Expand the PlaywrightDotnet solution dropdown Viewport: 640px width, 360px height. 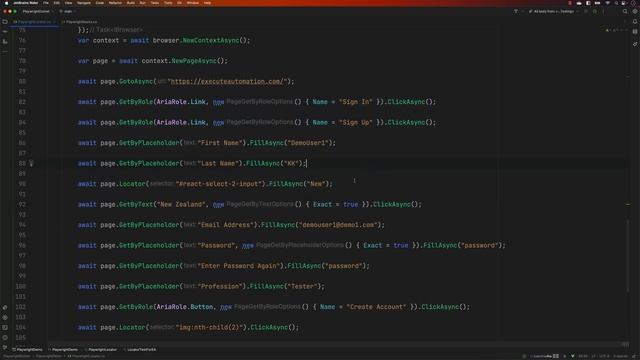(x=38, y=11)
